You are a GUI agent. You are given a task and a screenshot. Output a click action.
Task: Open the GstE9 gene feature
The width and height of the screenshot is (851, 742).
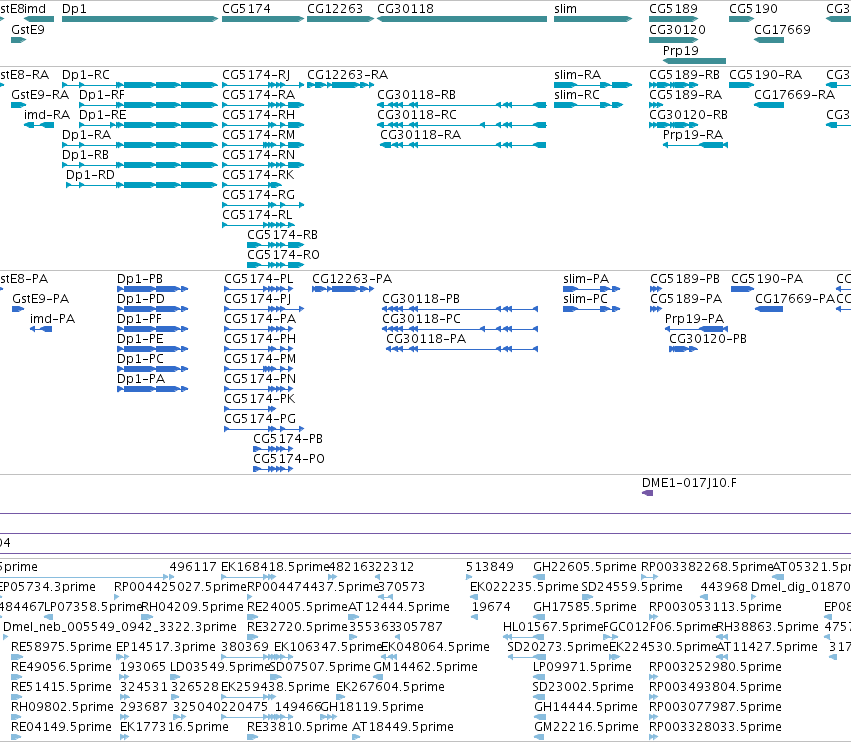click(18, 40)
